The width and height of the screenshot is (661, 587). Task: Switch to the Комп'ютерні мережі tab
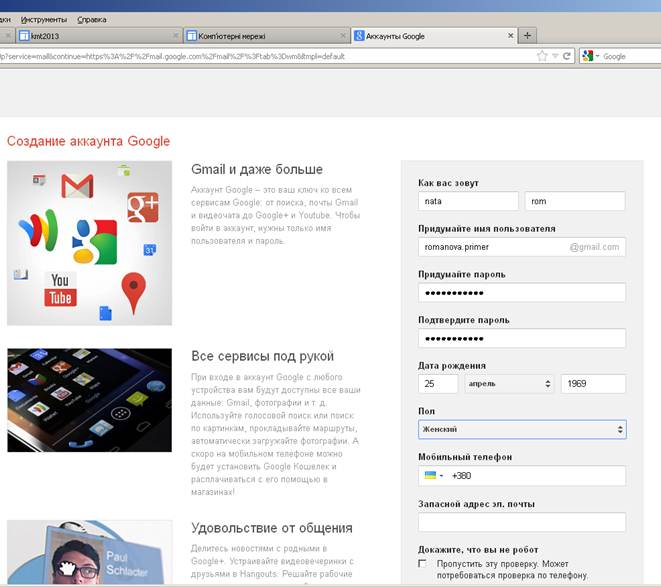[267, 36]
